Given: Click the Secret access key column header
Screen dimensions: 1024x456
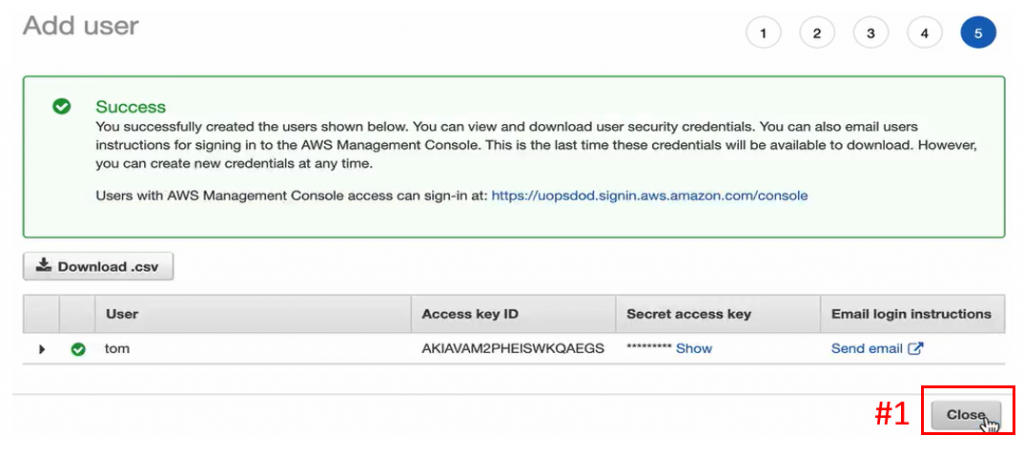Looking at the screenshot, I should pyautogui.click(x=688, y=314).
